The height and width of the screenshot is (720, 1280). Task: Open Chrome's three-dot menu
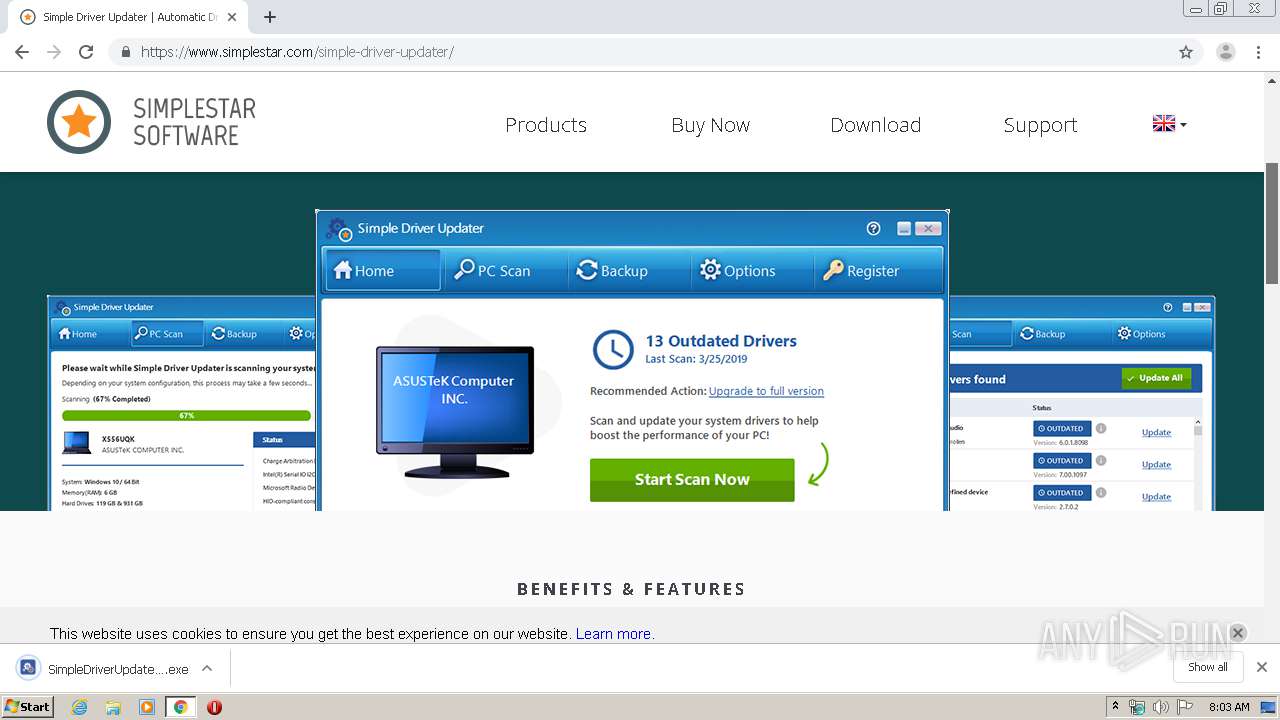pos(1259,52)
